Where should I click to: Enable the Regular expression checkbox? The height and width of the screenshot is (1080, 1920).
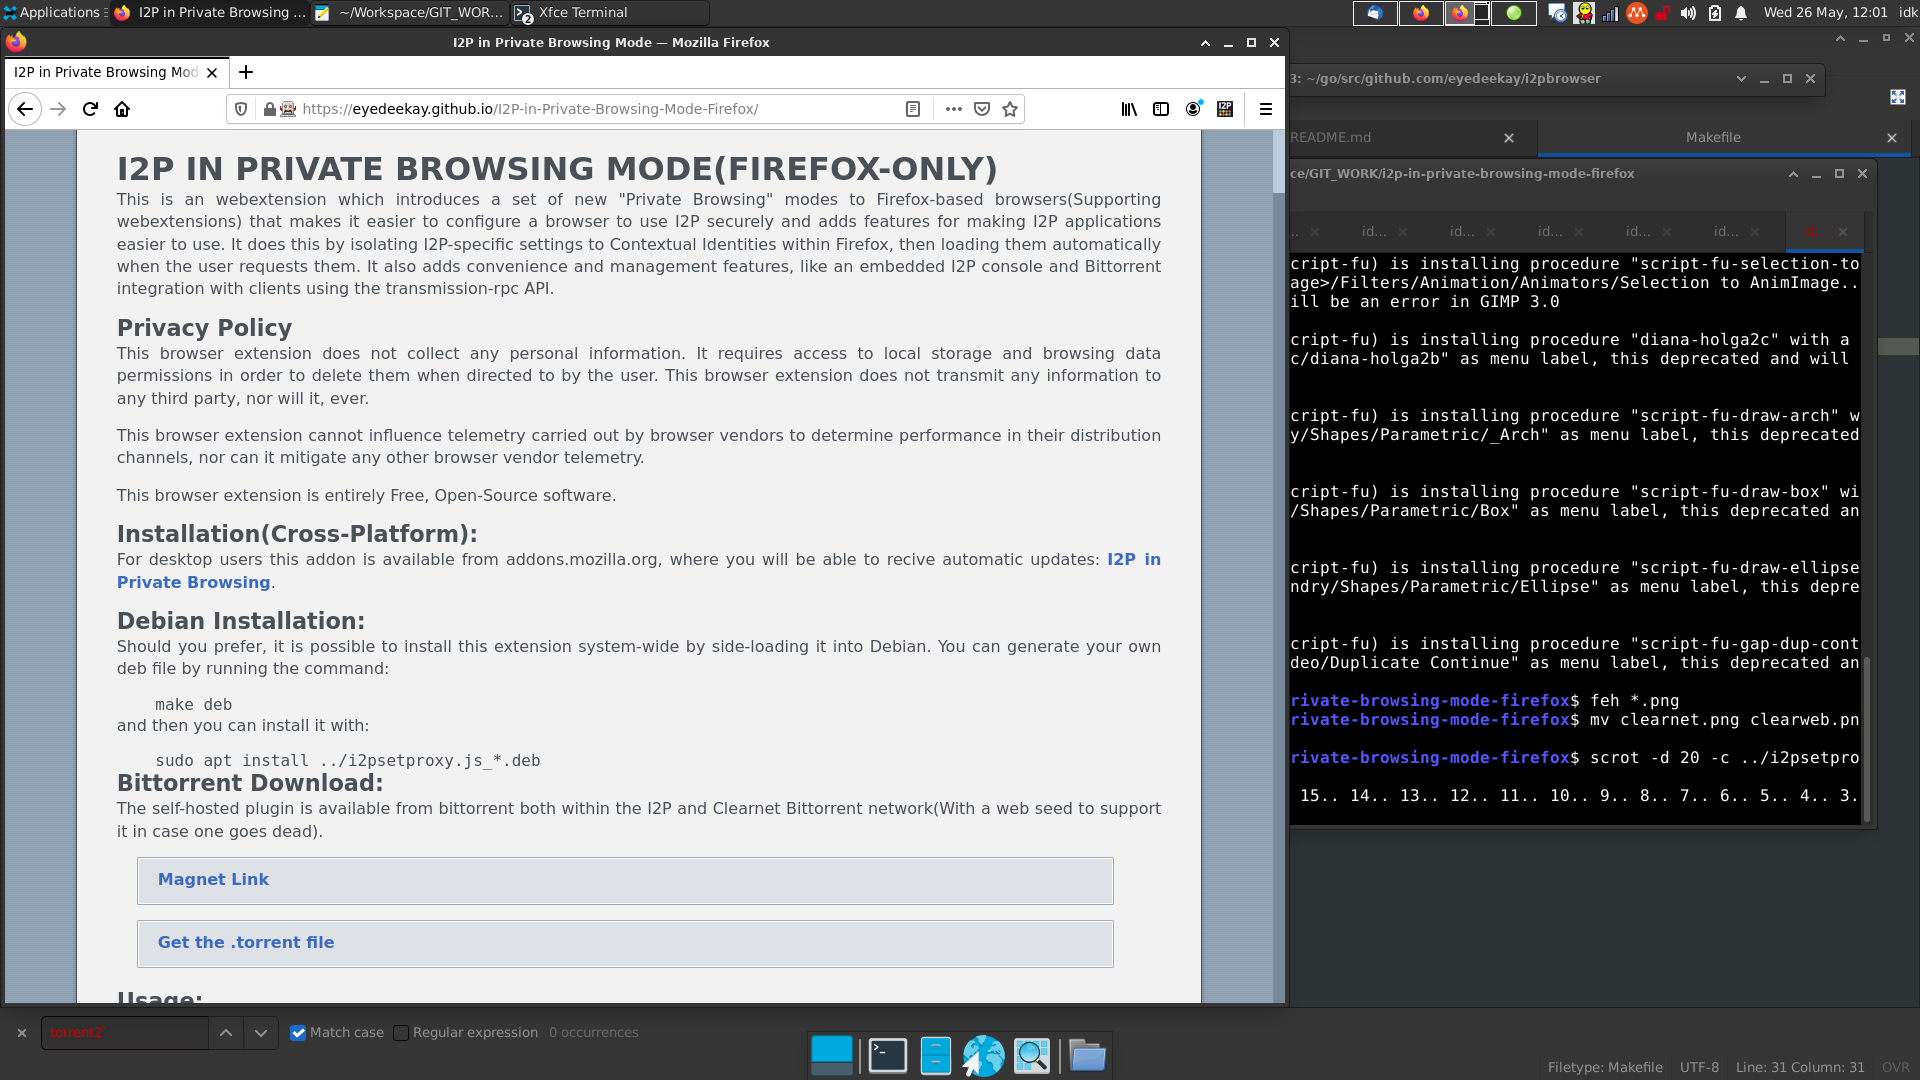[x=401, y=1033]
